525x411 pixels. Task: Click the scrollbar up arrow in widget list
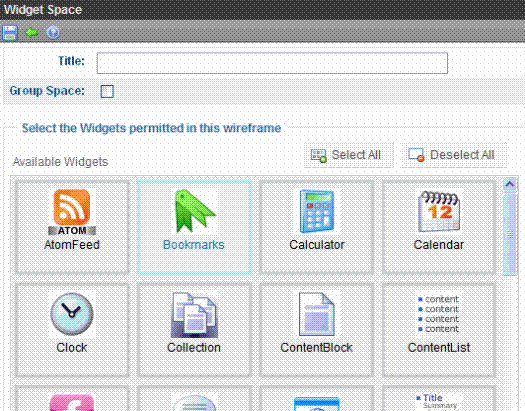(x=510, y=184)
